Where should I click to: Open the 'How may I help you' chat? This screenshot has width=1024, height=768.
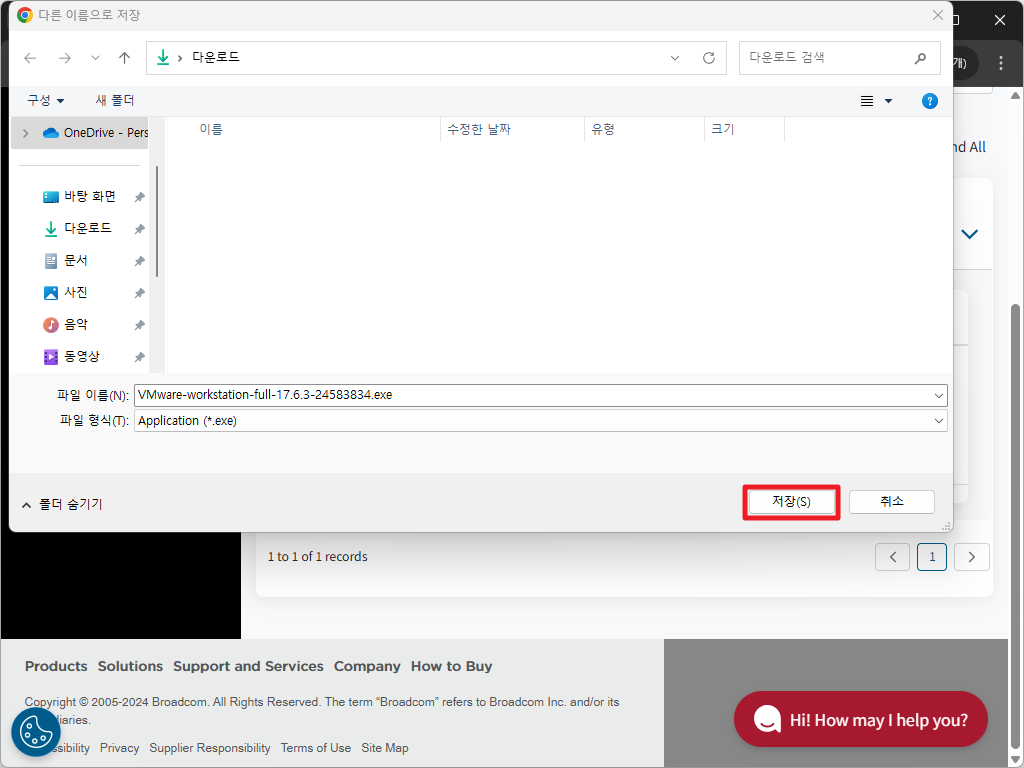[x=860, y=720]
